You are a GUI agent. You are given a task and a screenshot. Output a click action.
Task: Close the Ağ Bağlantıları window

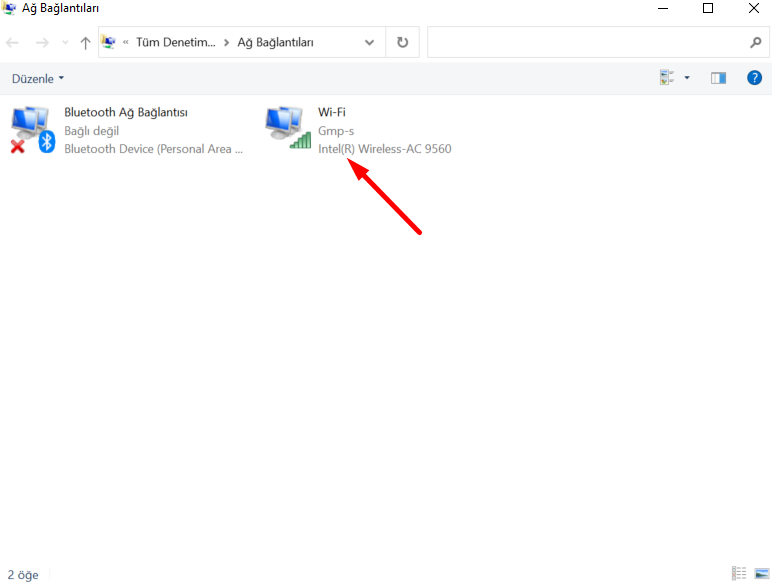coord(753,8)
